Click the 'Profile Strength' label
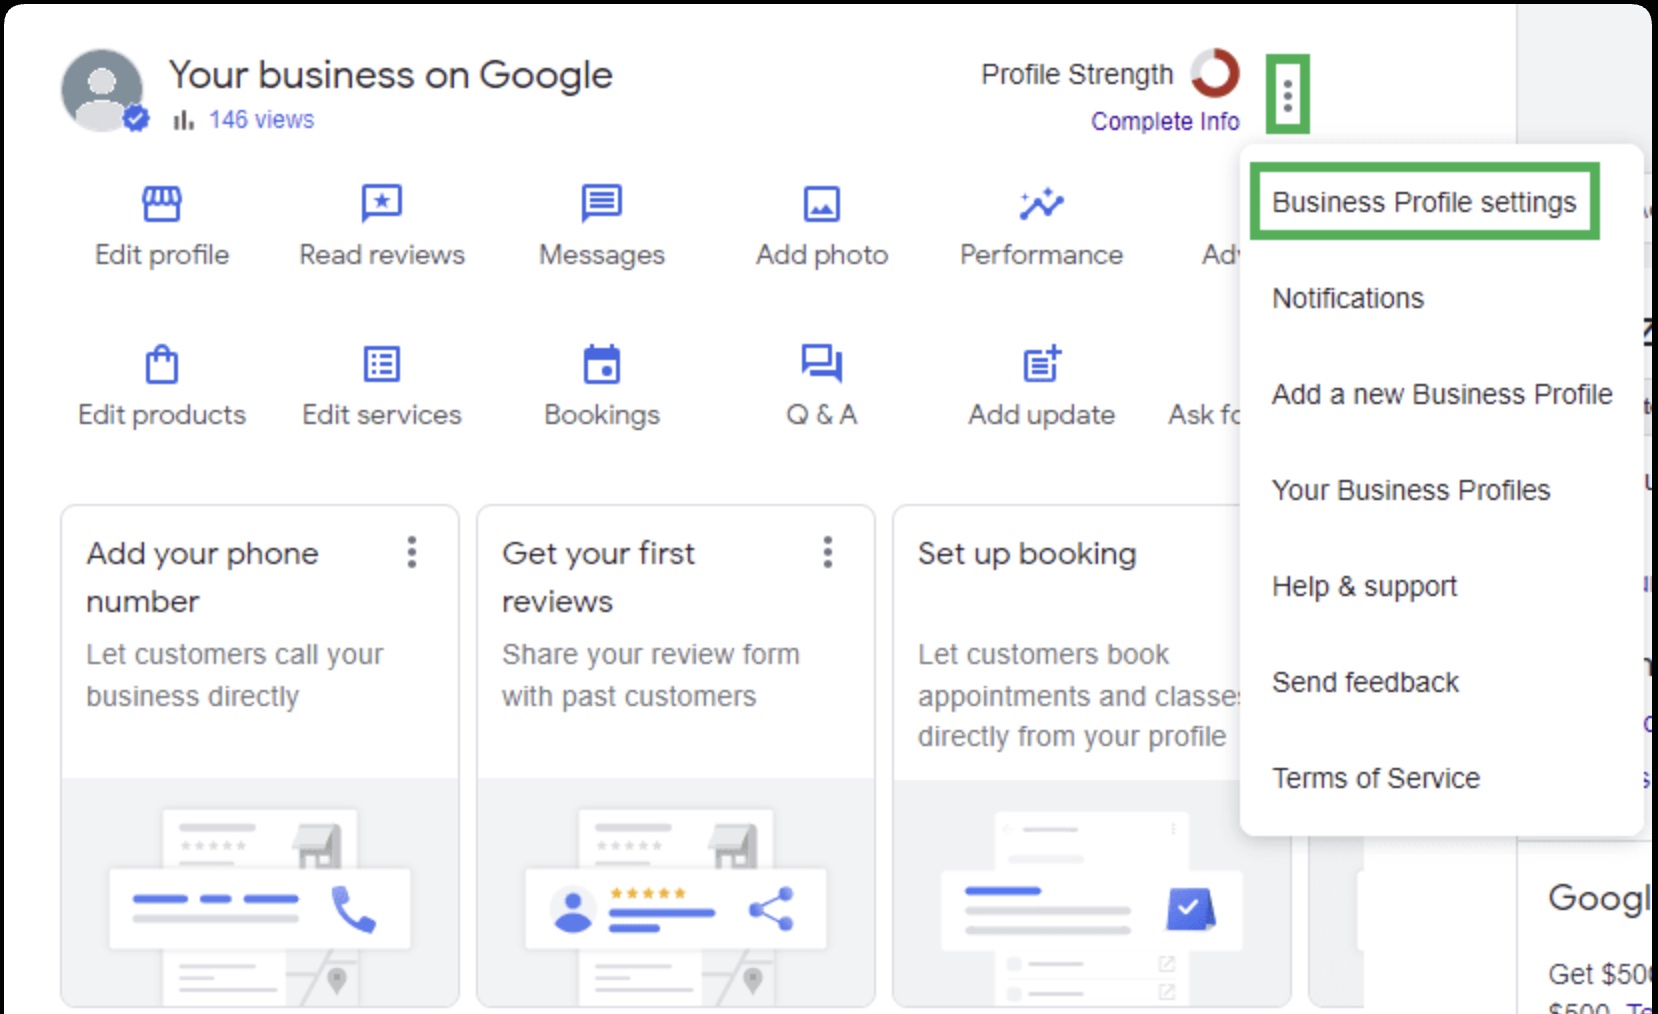Image resolution: width=1658 pixels, height=1014 pixels. [1077, 75]
